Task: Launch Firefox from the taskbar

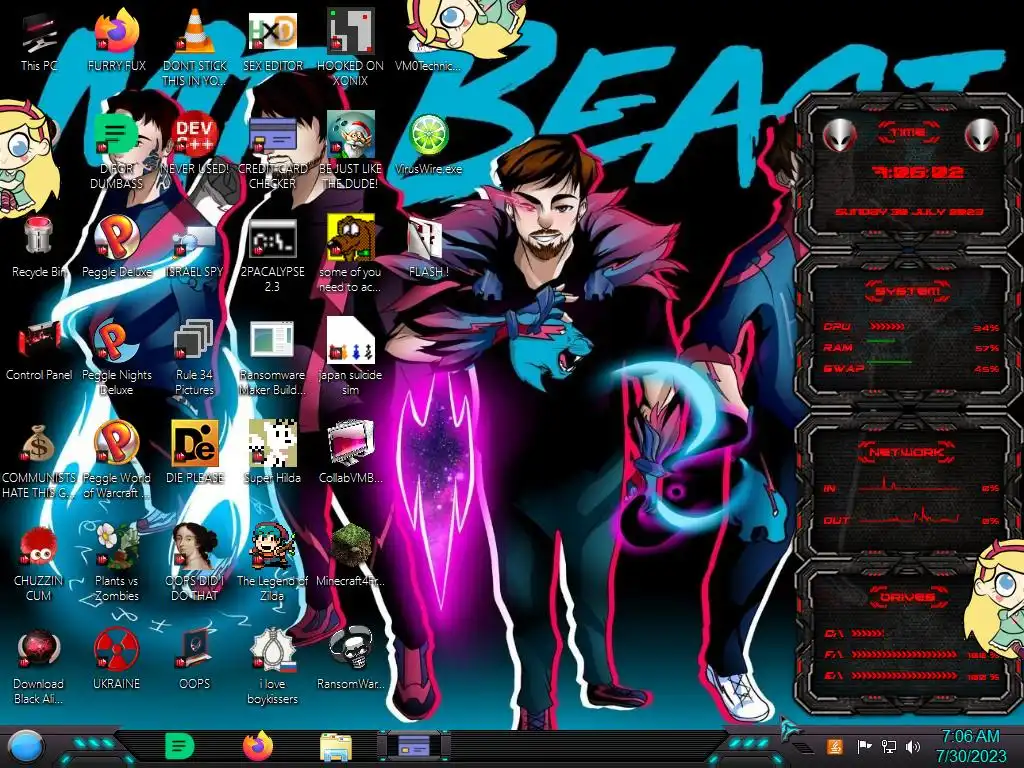Action: [258, 746]
